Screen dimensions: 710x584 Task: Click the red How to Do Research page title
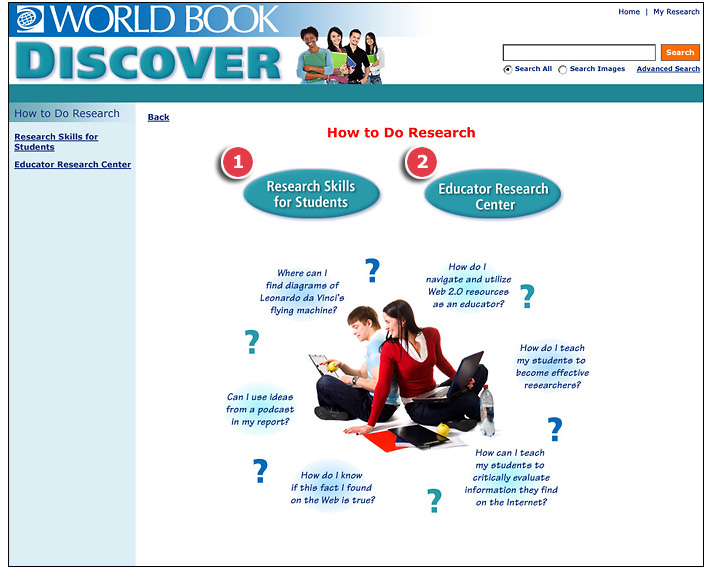[x=401, y=133]
